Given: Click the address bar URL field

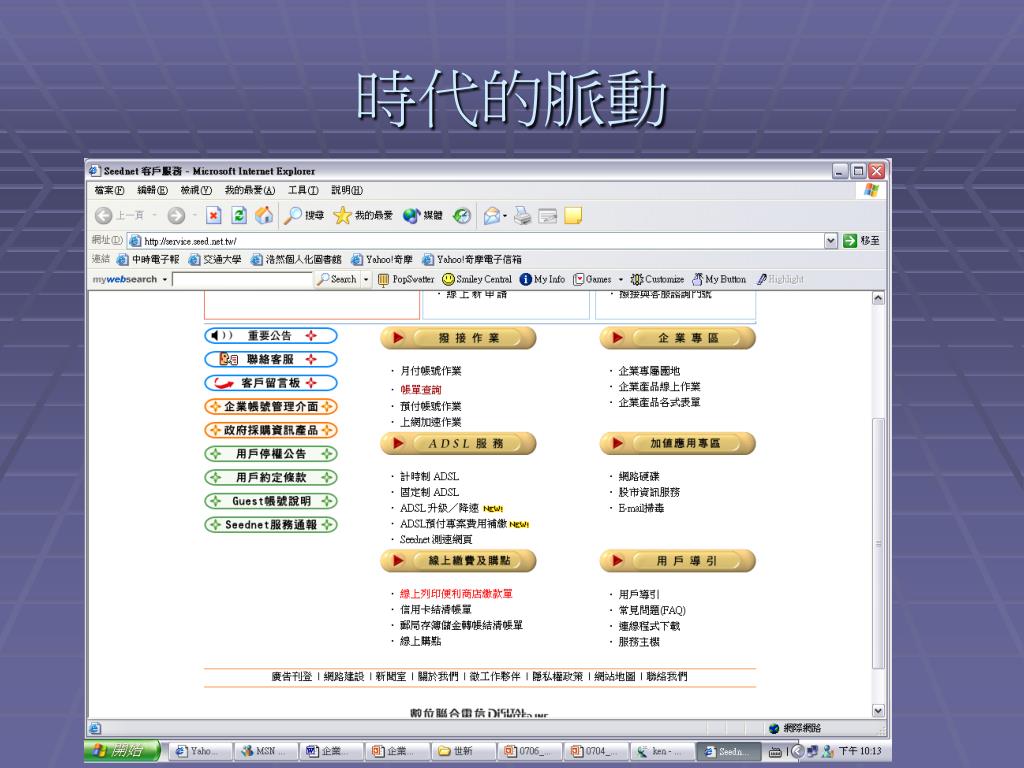Looking at the screenshot, I should click(476, 240).
